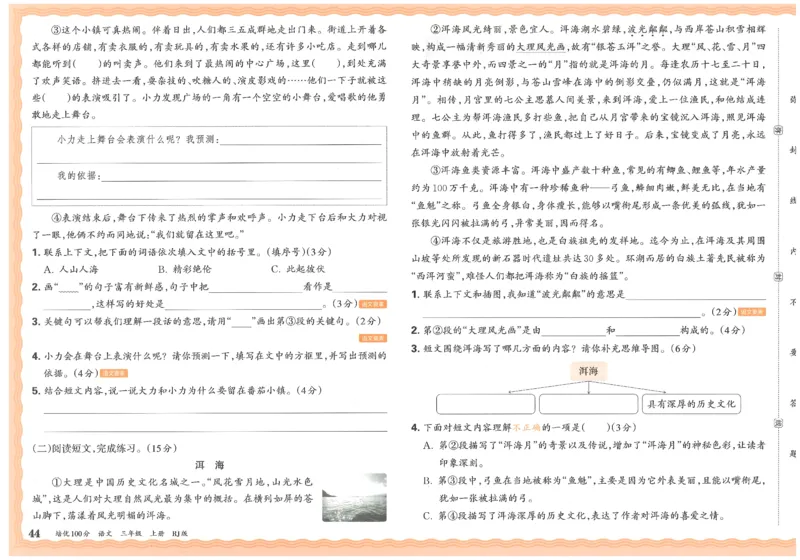The height and width of the screenshot is (560, 800).
Task: Select the middle empty mind map box
Action: (x=586, y=404)
